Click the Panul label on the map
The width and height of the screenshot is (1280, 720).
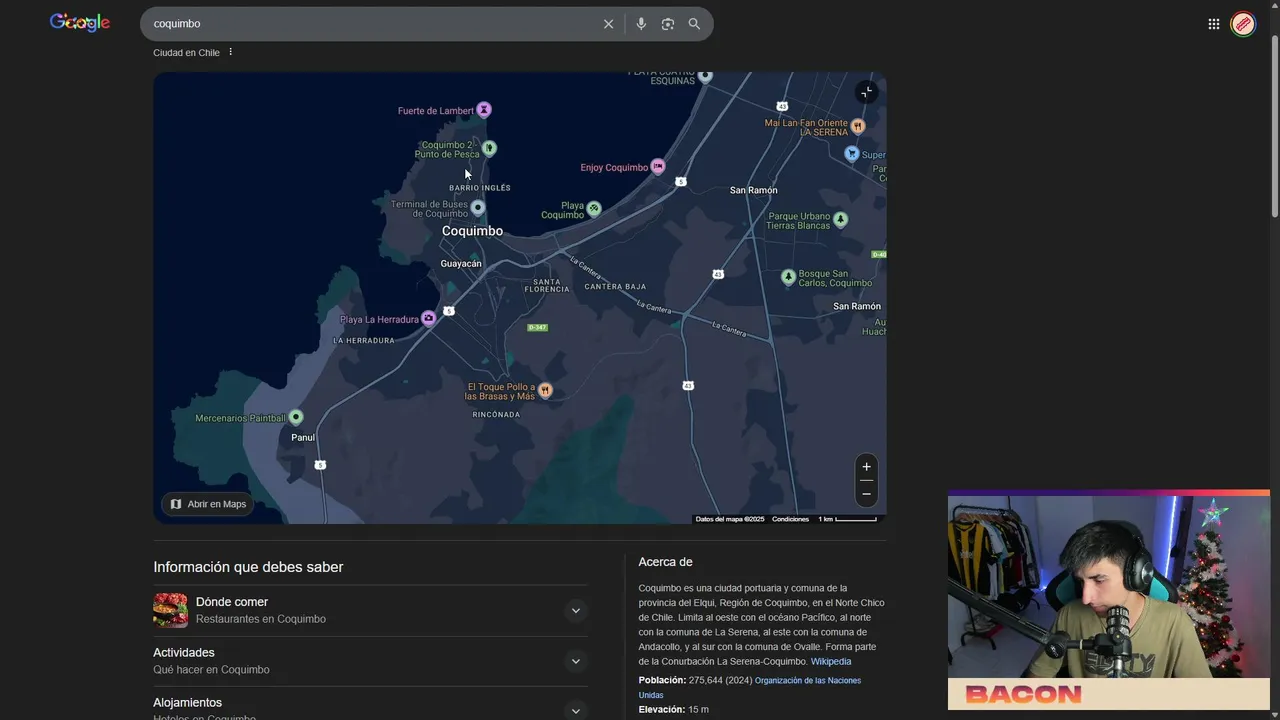click(303, 438)
